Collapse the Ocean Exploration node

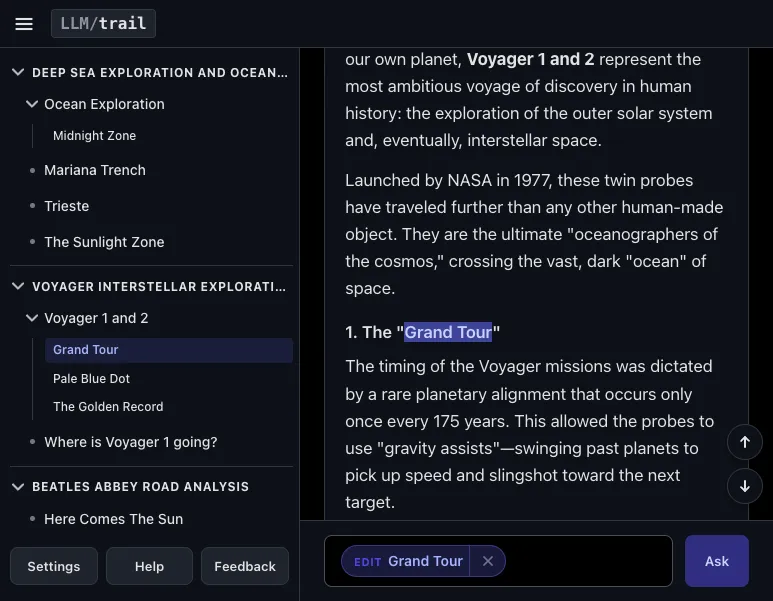(32, 104)
